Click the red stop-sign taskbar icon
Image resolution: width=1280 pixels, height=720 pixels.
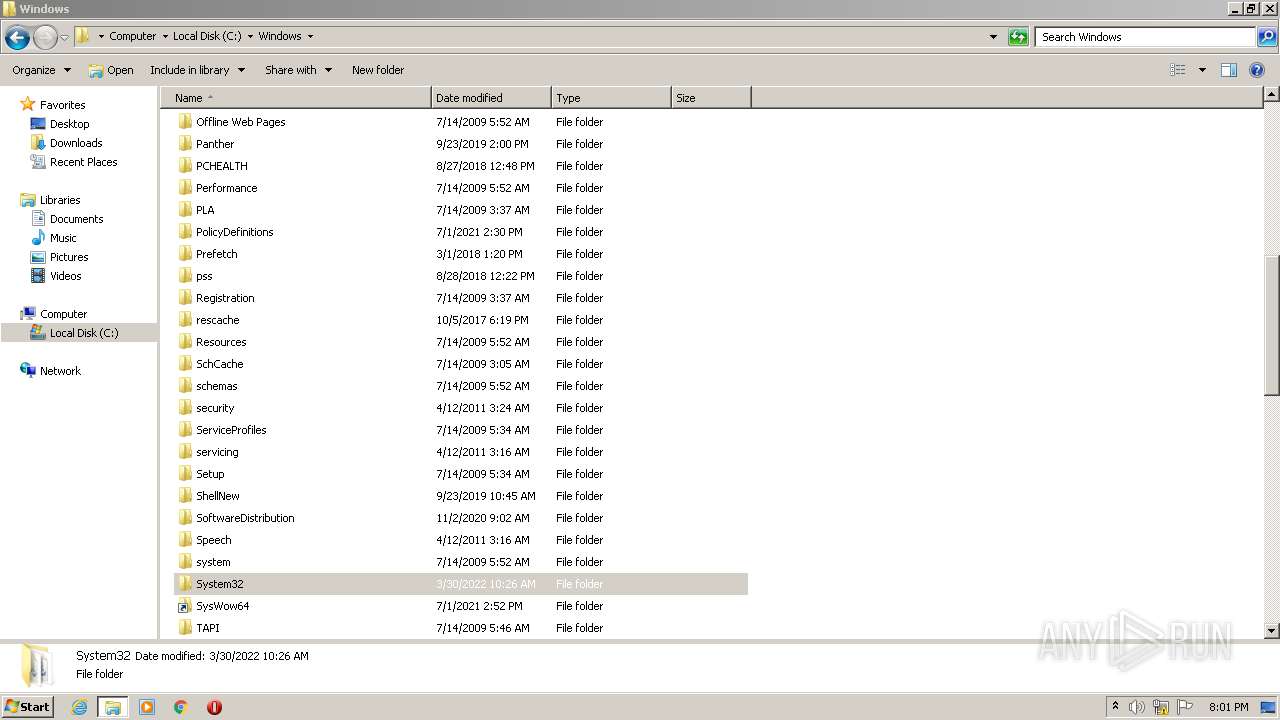pos(214,707)
